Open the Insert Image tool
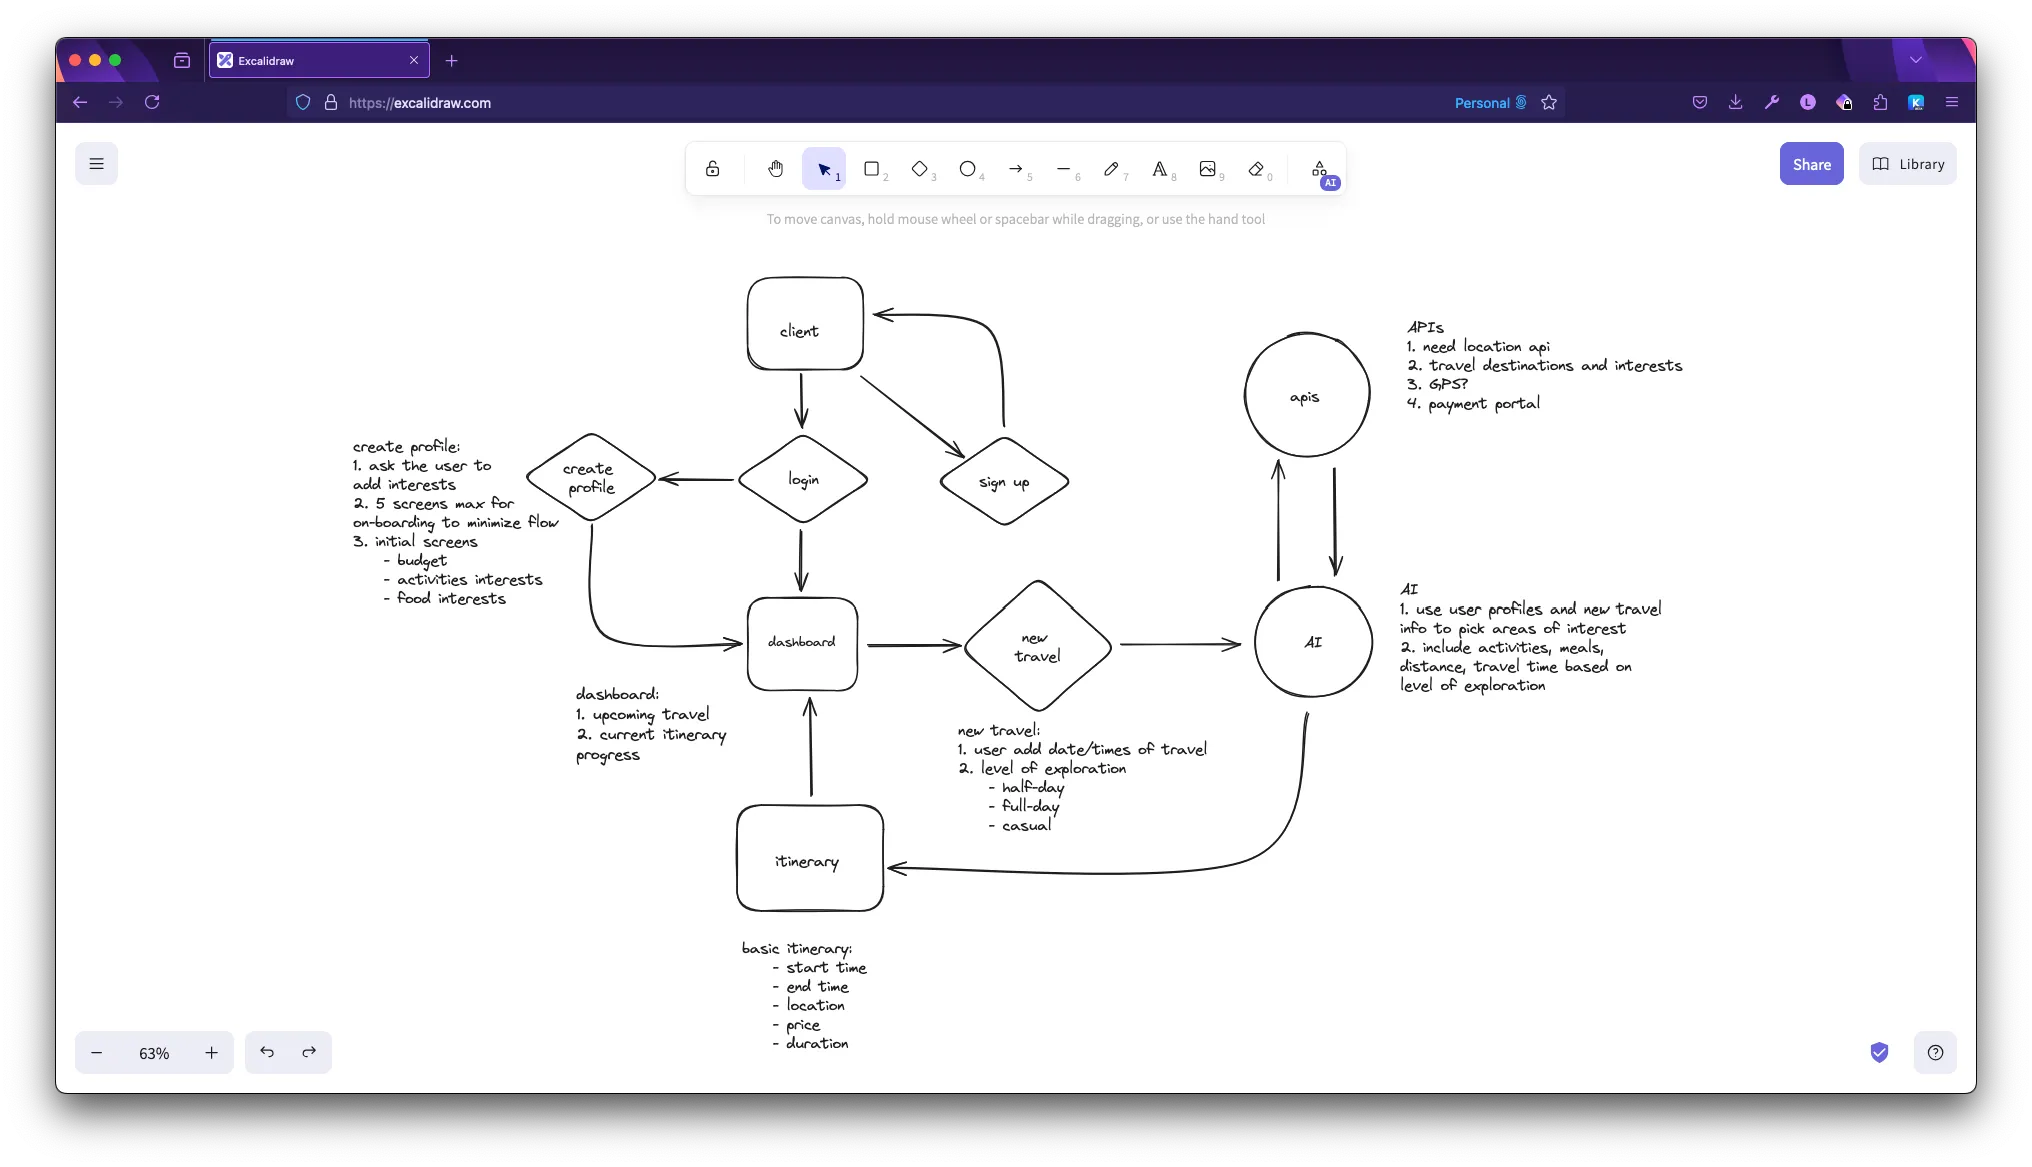This screenshot has width=2032, height=1167. click(1208, 168)
